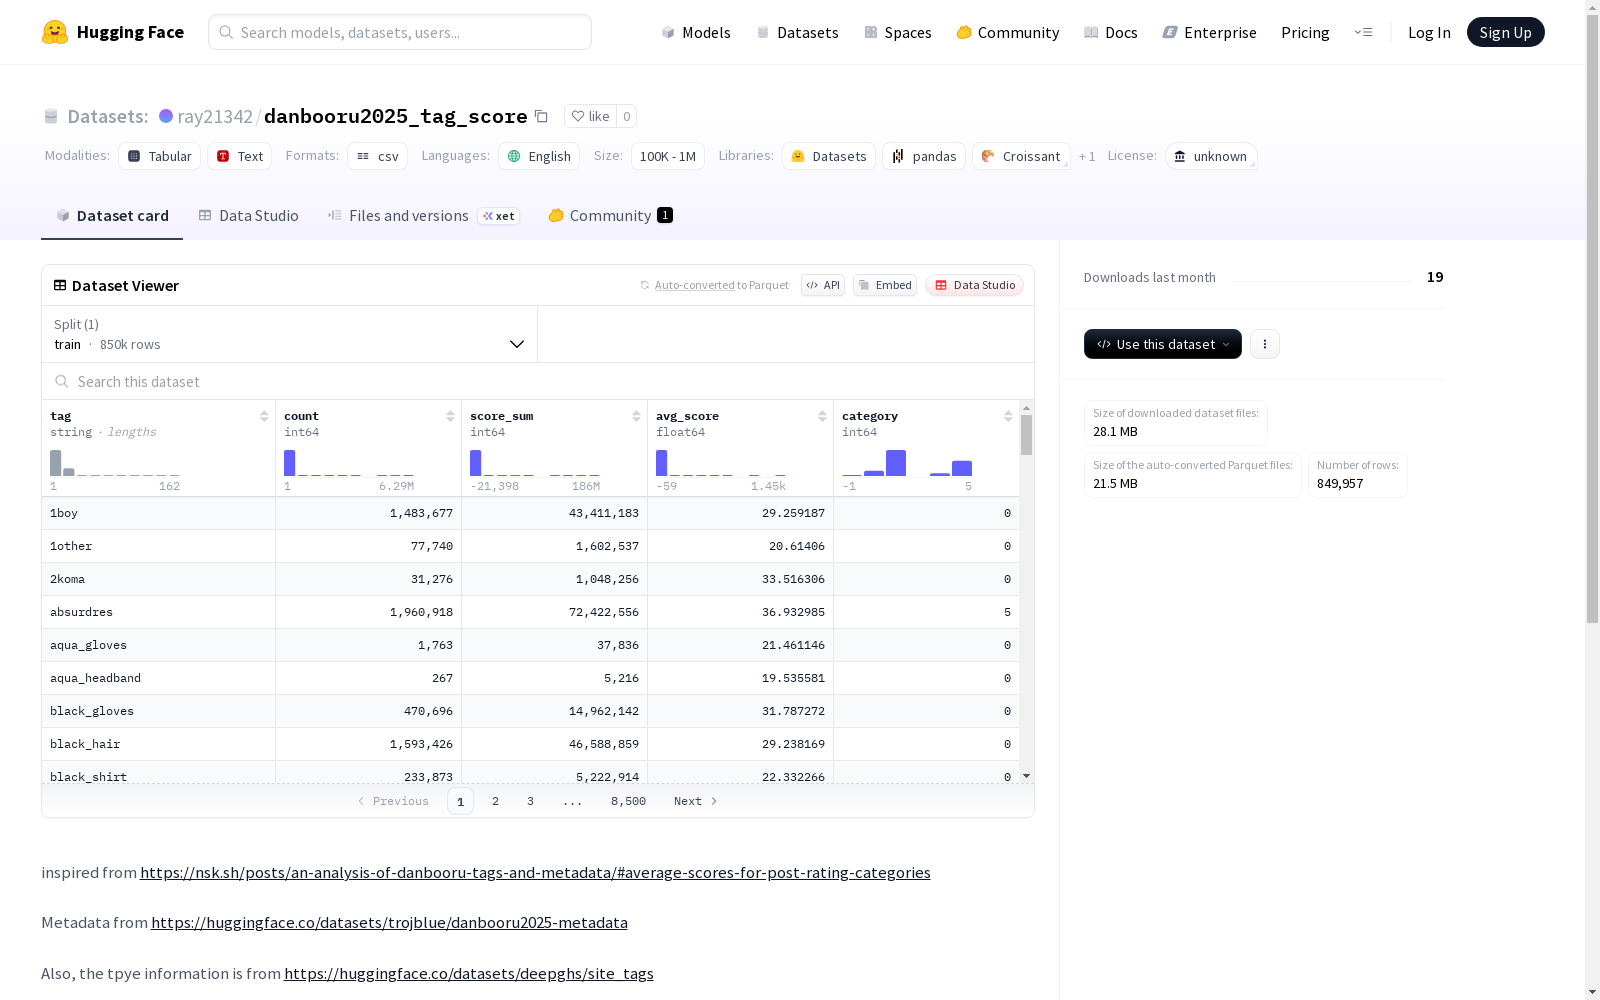Click ray21342 user avatar link
The width and height of the screenshot is (1600, 1000).
(x=166, y=116)
